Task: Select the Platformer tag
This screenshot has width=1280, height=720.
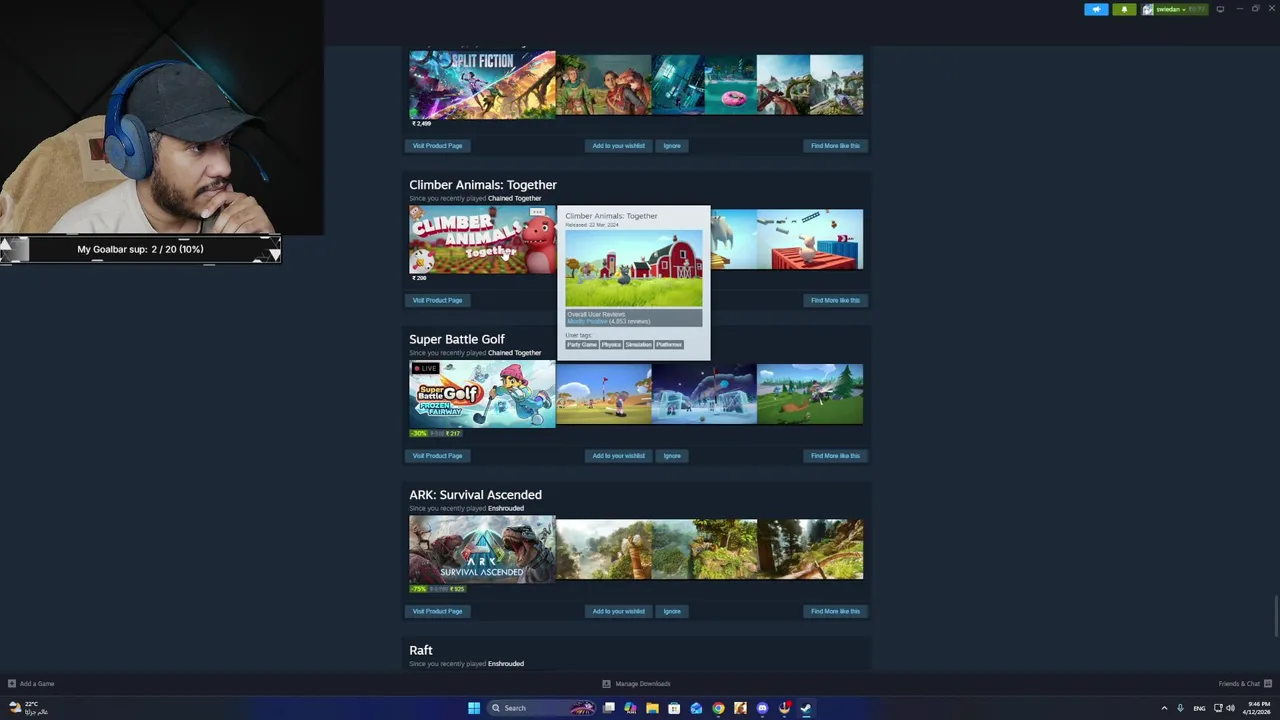Action: click(x=669, y=345)
